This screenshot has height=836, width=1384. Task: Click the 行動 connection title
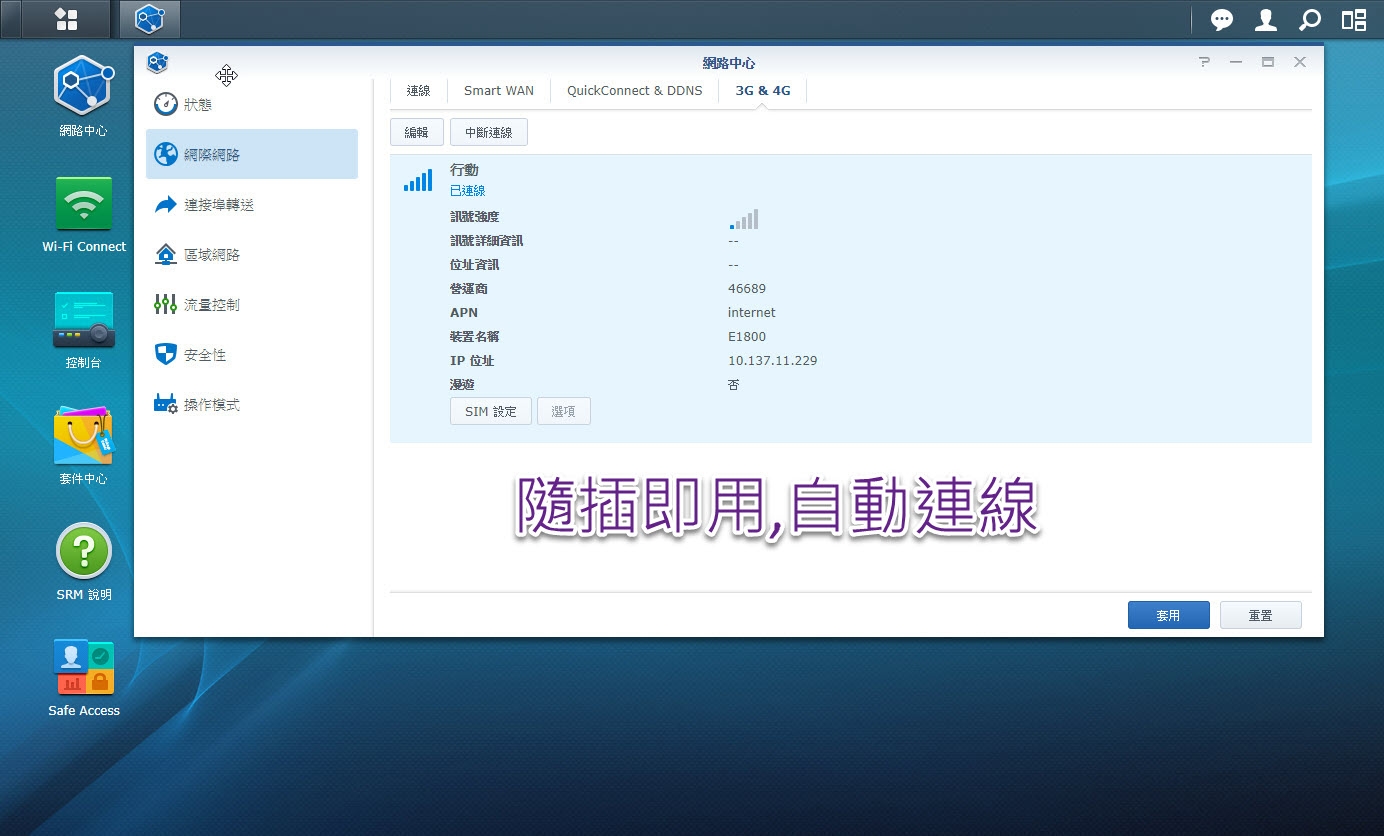pyautogui.click(x=464, y=170)
